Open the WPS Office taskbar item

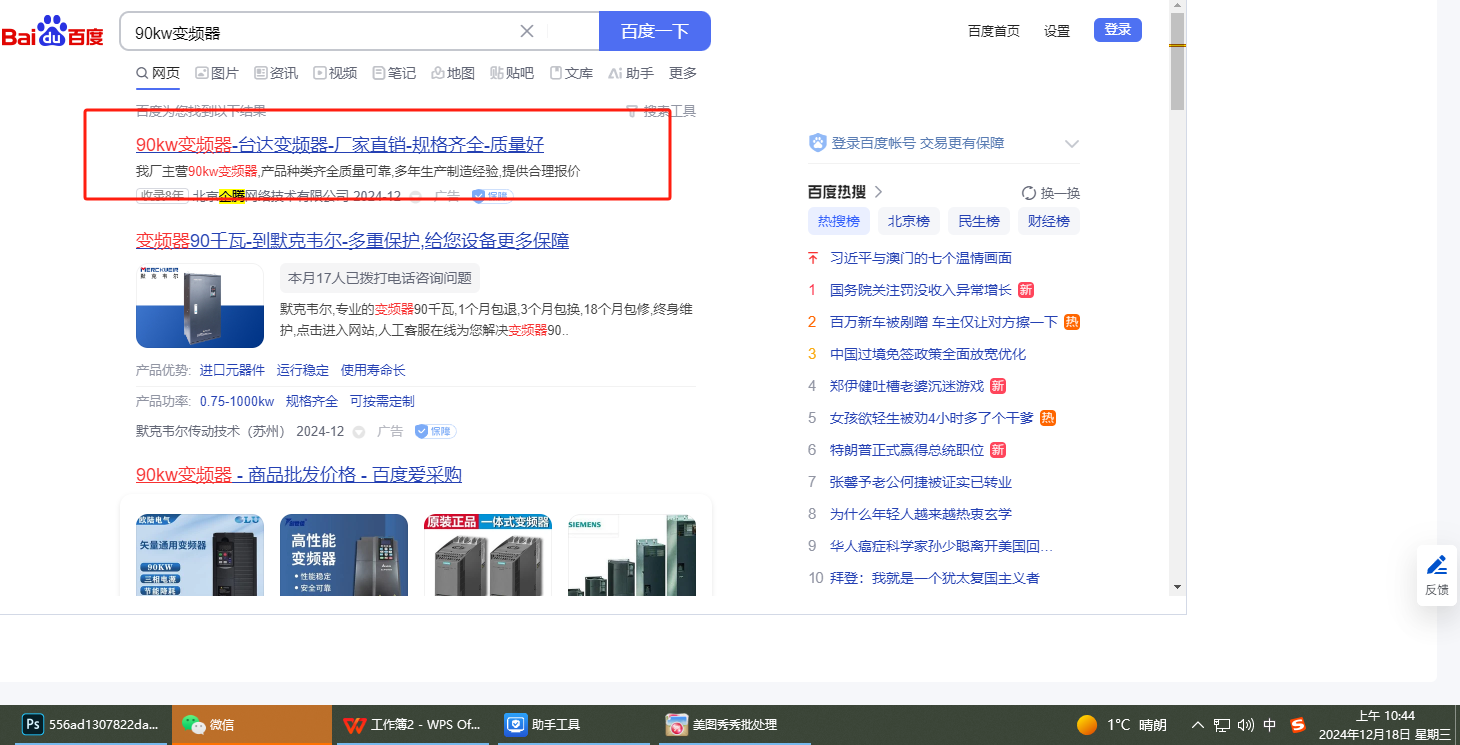point(354,724)
